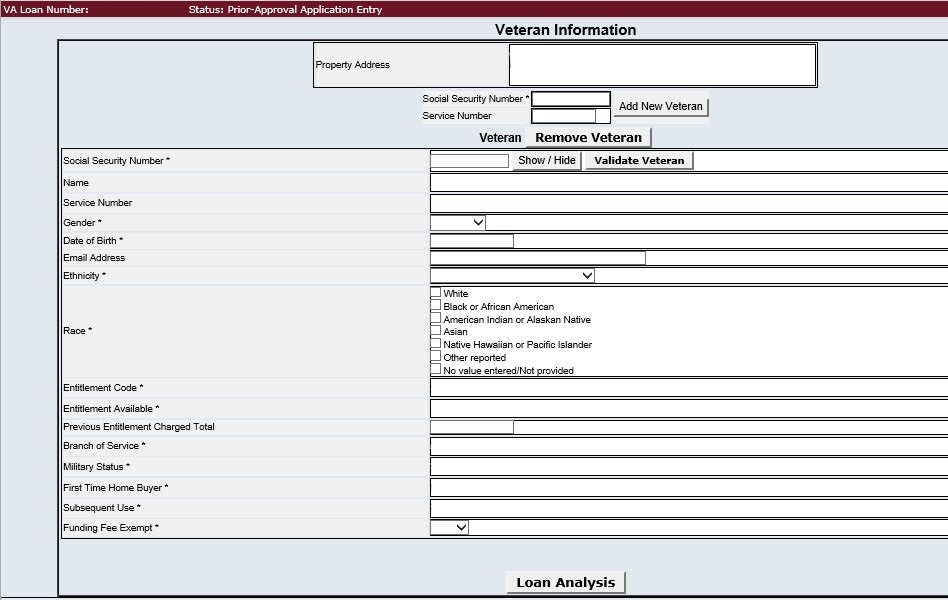948x600 pixels.
Task: Select the Previous Entitlement Charged Total field
Action: click(471, 427)
